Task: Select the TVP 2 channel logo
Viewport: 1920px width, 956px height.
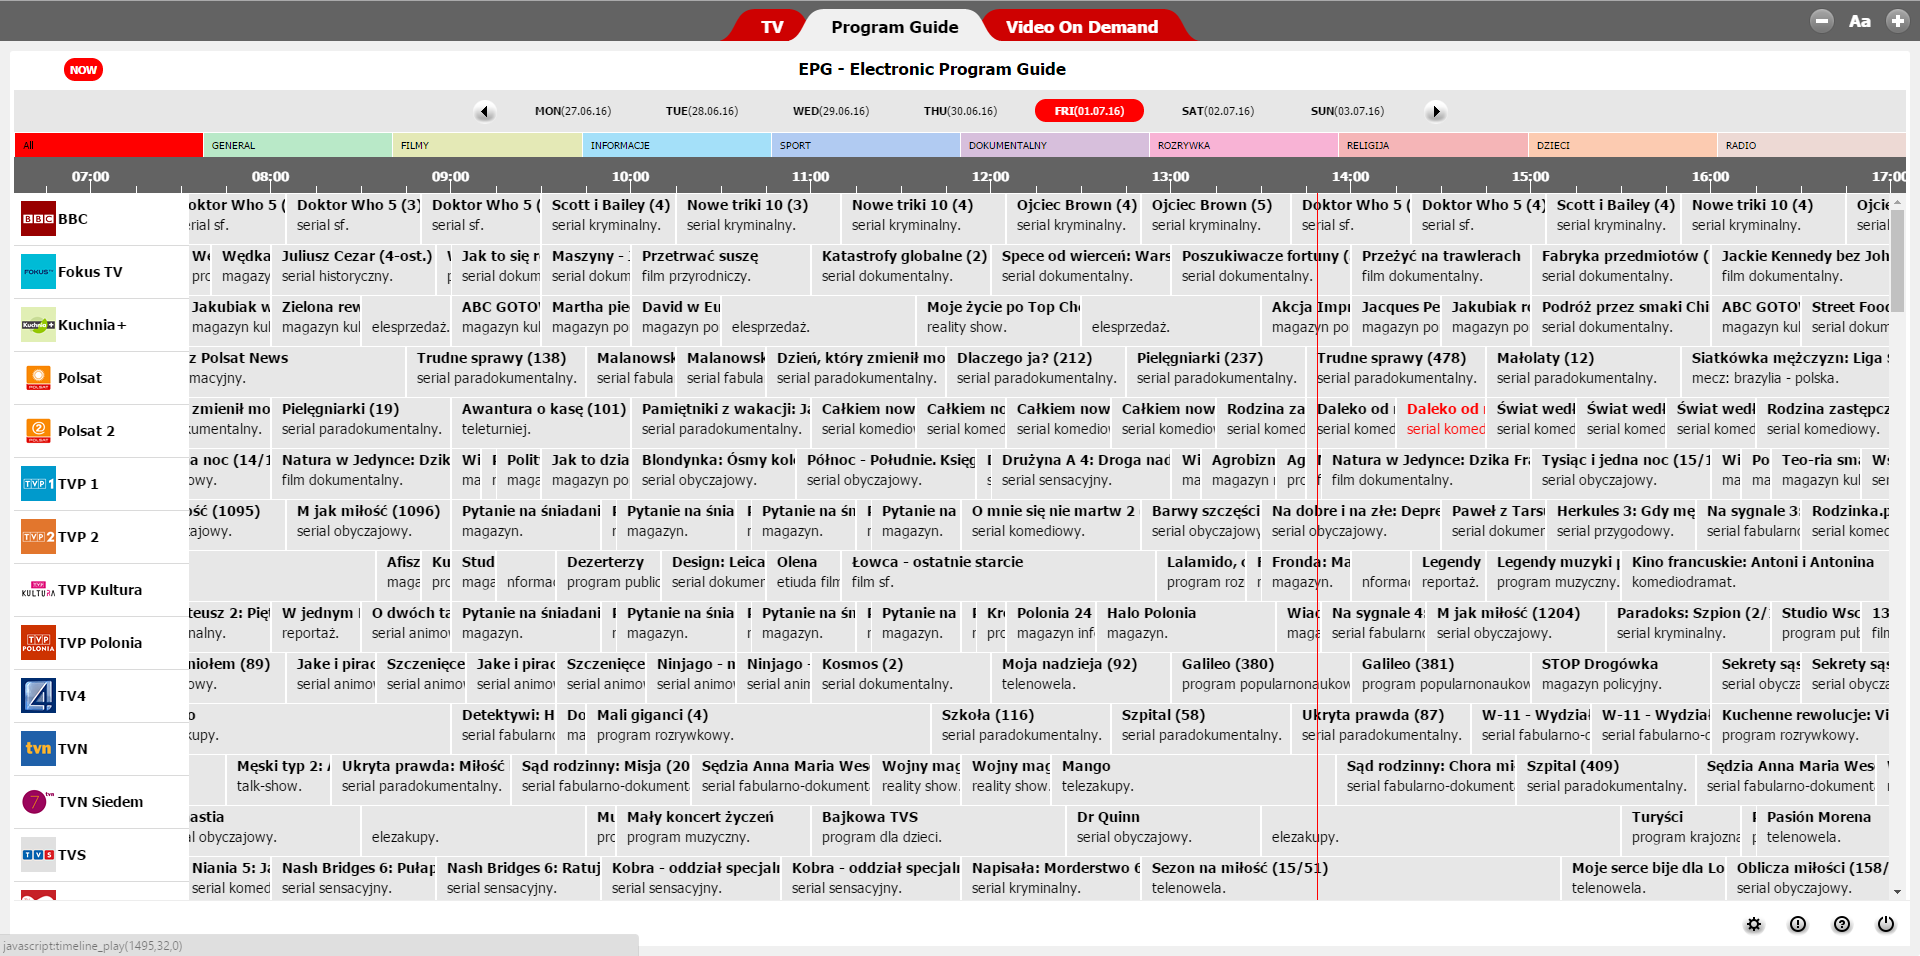Action: point(38,536)
